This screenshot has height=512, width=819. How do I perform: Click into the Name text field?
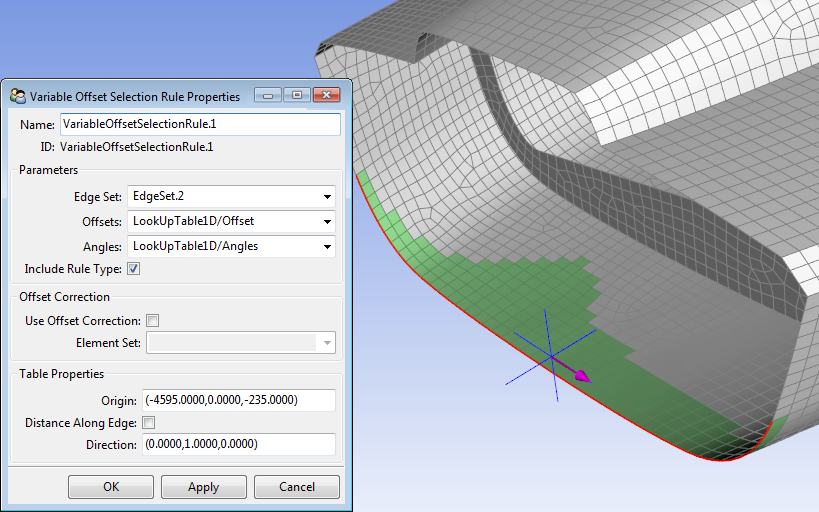[x=200, y=124]
